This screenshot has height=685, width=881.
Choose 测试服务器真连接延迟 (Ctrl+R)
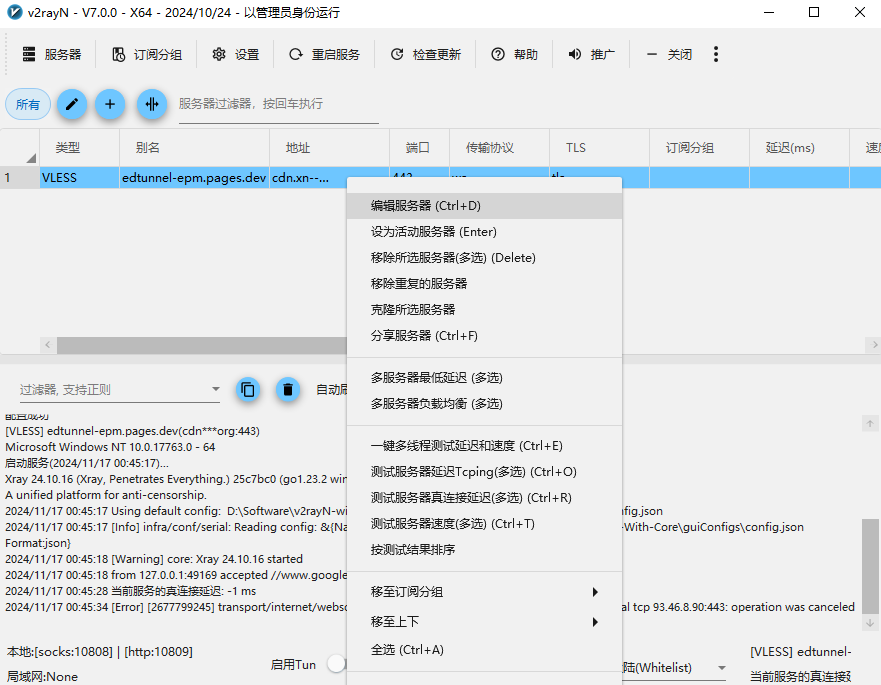click(484, 497)
